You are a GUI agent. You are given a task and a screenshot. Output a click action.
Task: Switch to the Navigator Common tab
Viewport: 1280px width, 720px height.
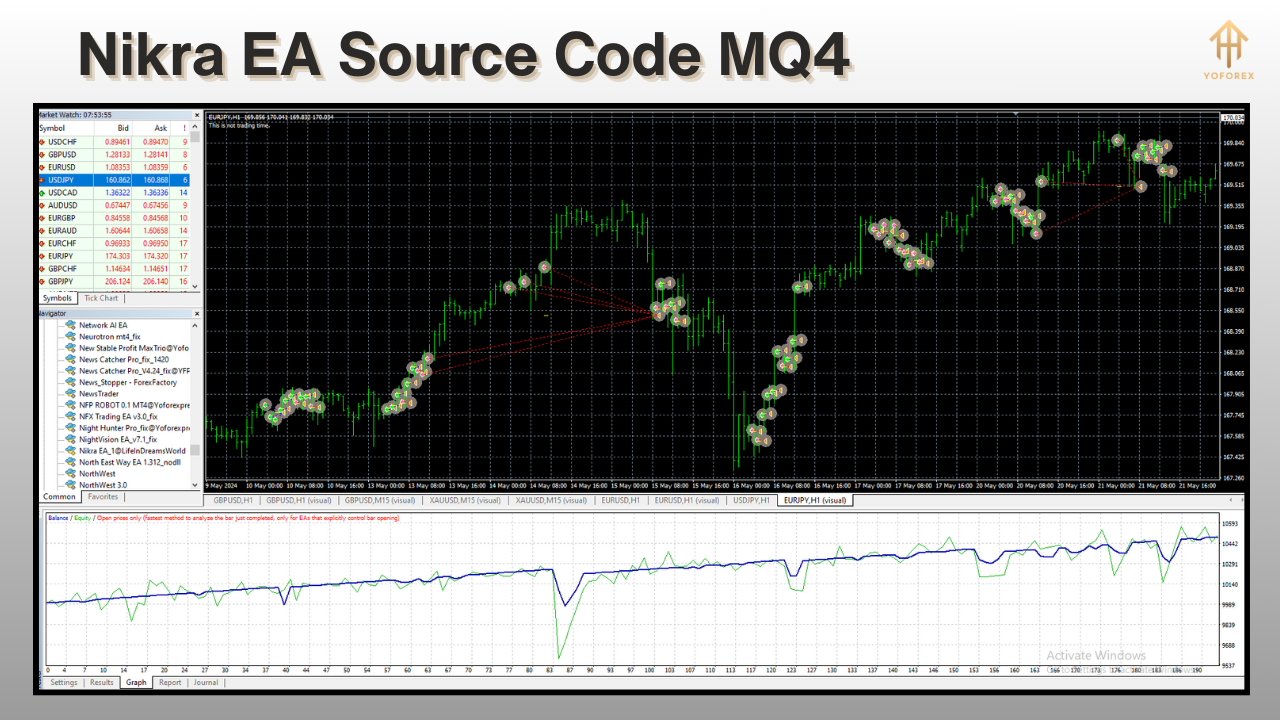pos(59,496)
